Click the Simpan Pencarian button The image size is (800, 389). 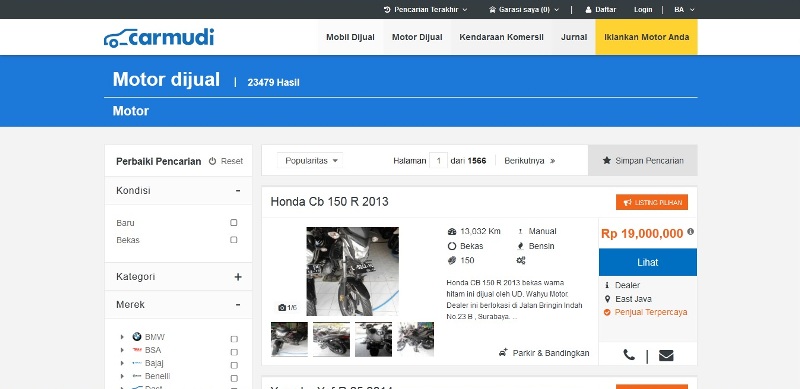click(643, 160)
